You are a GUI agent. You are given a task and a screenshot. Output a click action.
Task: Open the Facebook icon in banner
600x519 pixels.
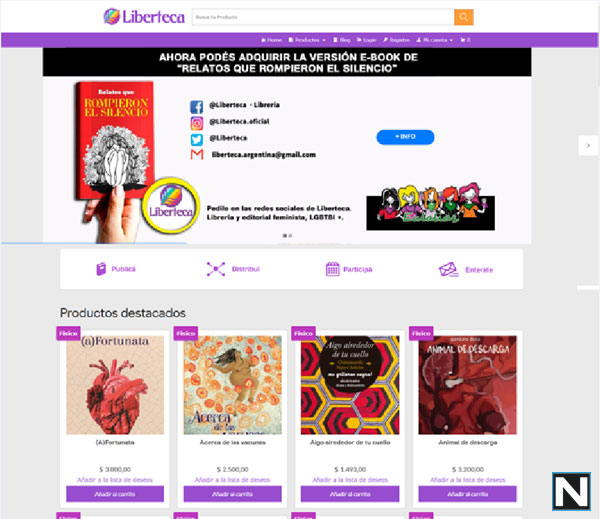[197, 106]
